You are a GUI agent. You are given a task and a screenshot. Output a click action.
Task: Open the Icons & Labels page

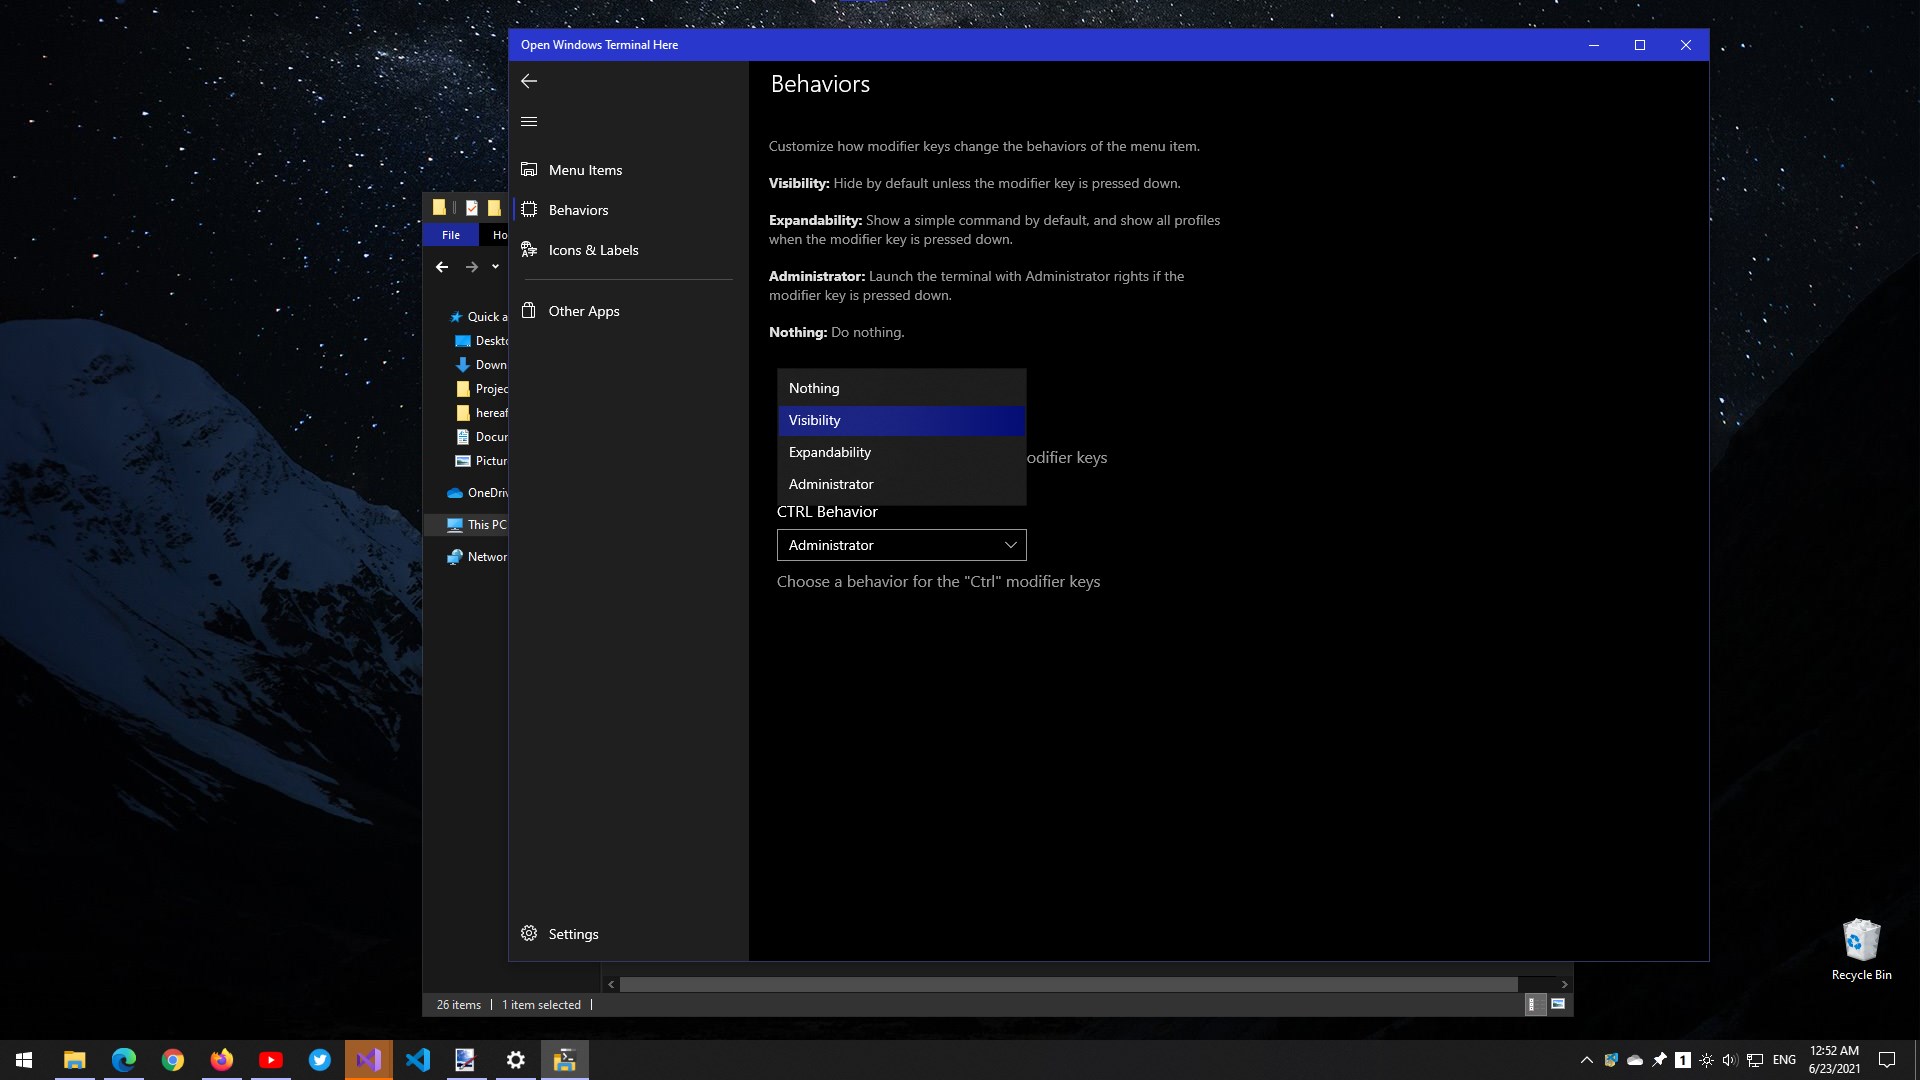click(x=592, y=250)
